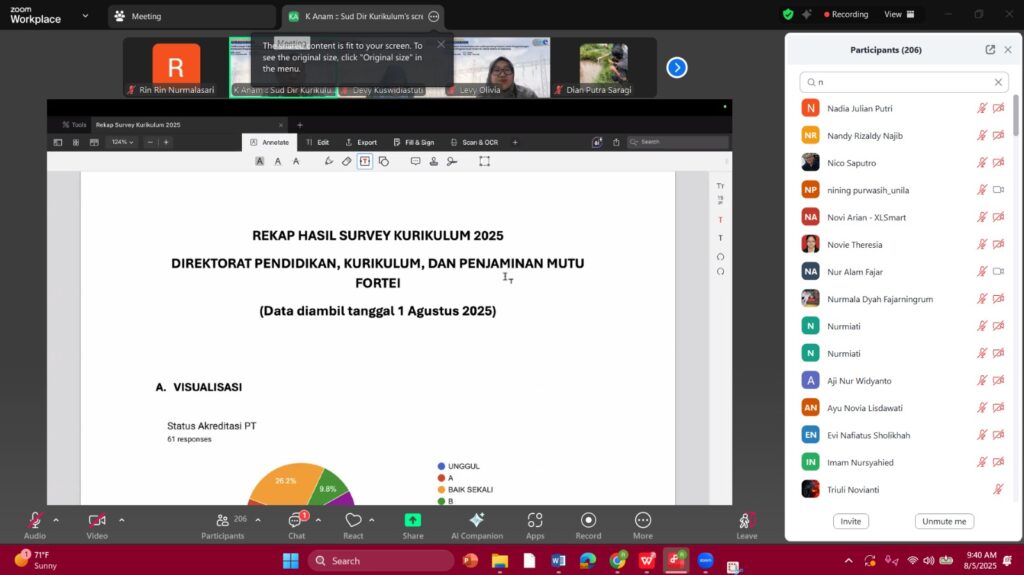Expand audio options arrow

[x=56, y=520]
